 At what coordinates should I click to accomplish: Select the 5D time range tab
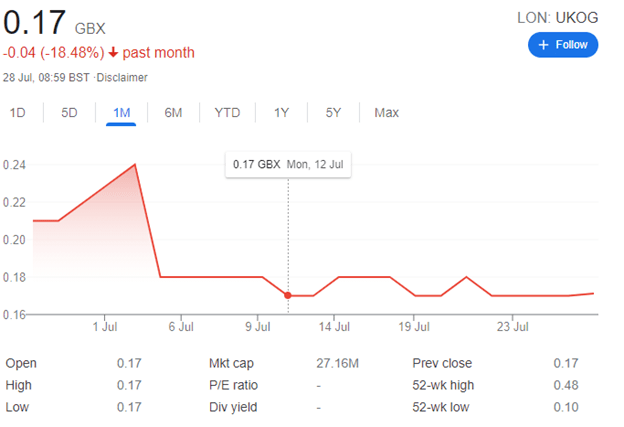(x=69, y=113)
